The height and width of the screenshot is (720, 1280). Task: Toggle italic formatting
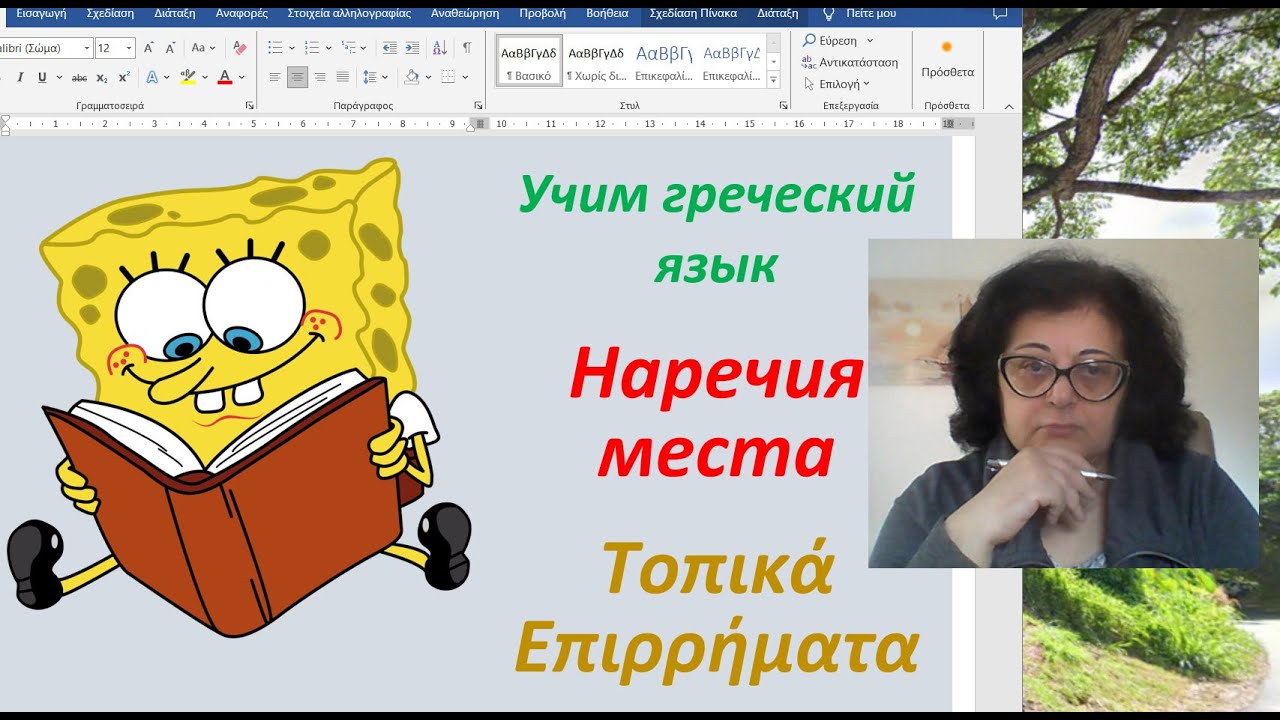(x=20, y=77)
